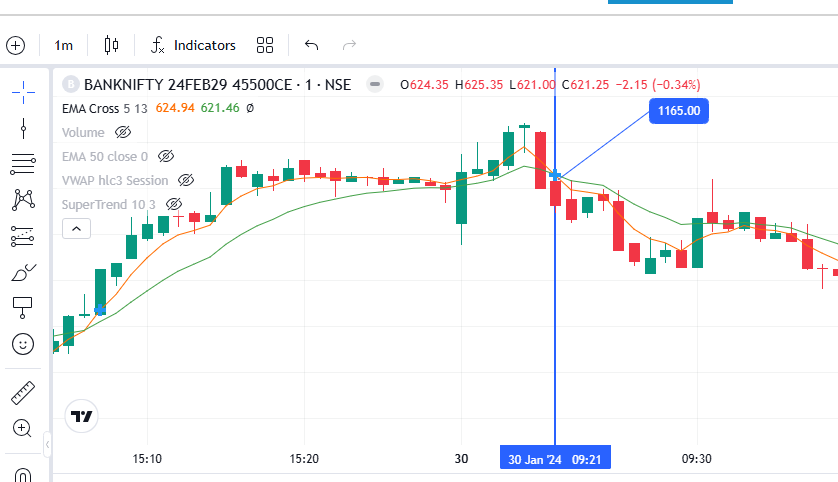Open the indicator templates grid icon
The height and width of the screenshot is (482, 838).
pos(265,45)
